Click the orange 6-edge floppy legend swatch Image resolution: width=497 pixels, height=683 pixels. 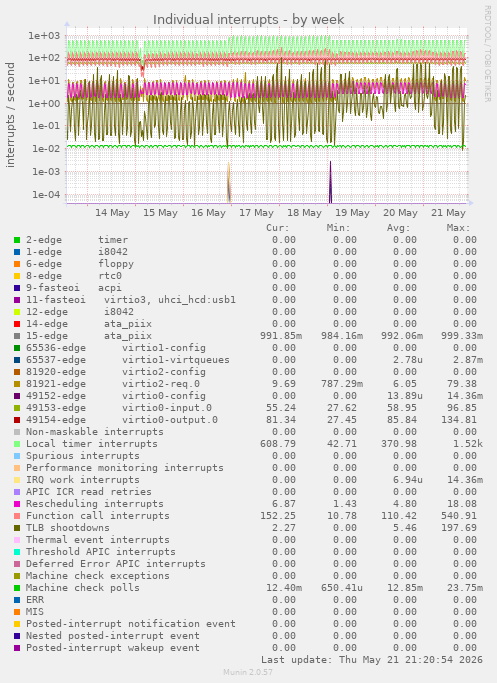pos(17,264)
